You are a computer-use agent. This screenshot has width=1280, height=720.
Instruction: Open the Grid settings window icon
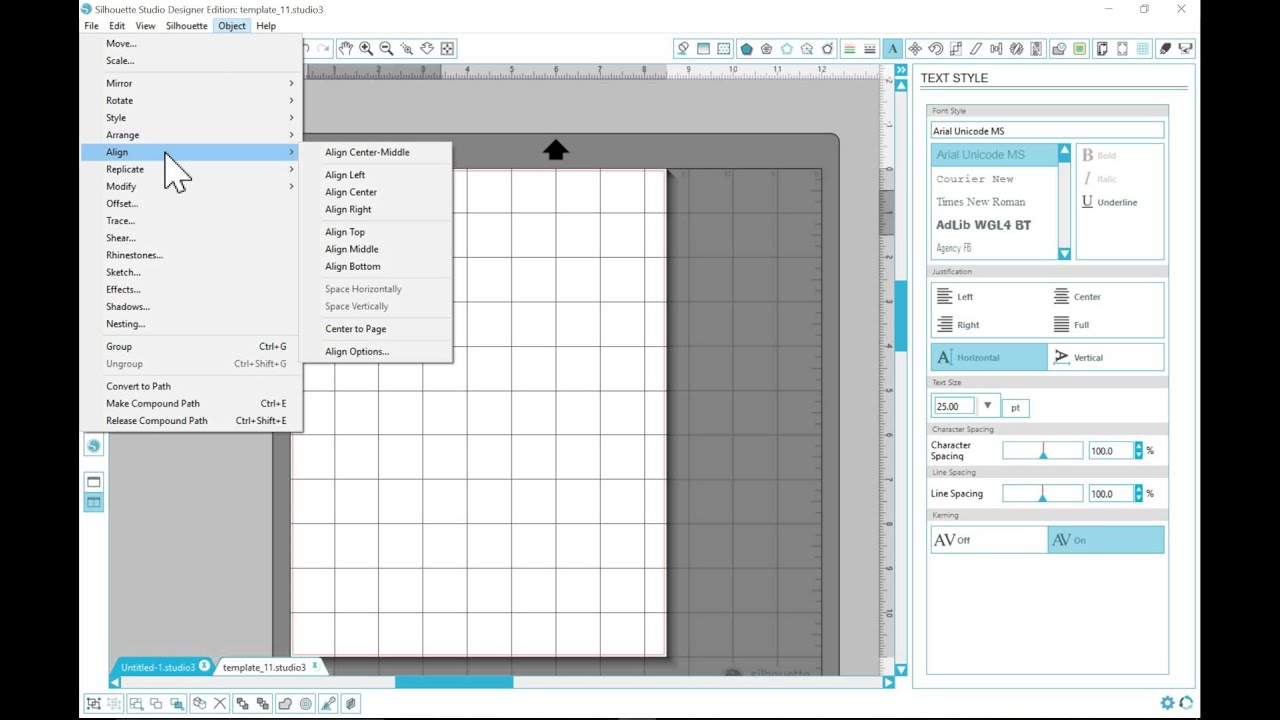[x=1142, y=48]
